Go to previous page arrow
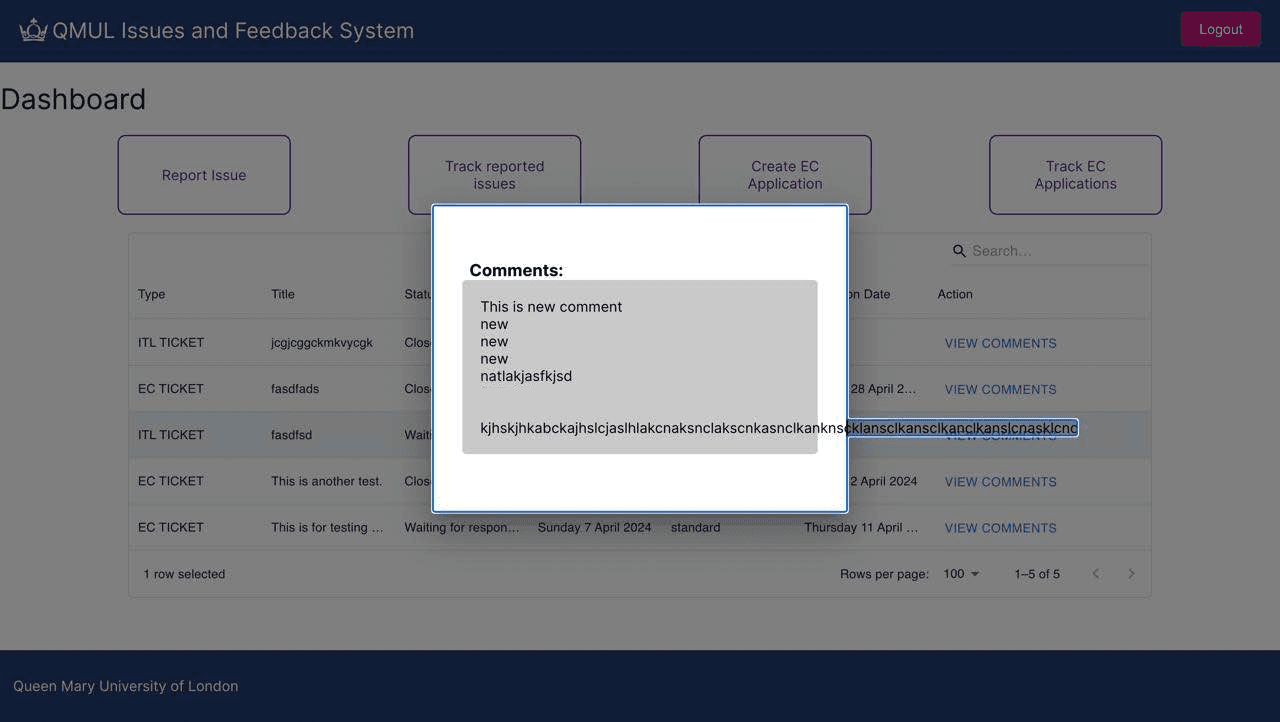 (1096, 574)
